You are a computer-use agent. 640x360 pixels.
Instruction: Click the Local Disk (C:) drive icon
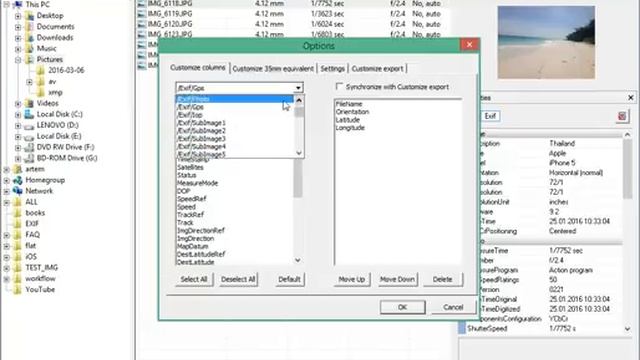[29, 114]
